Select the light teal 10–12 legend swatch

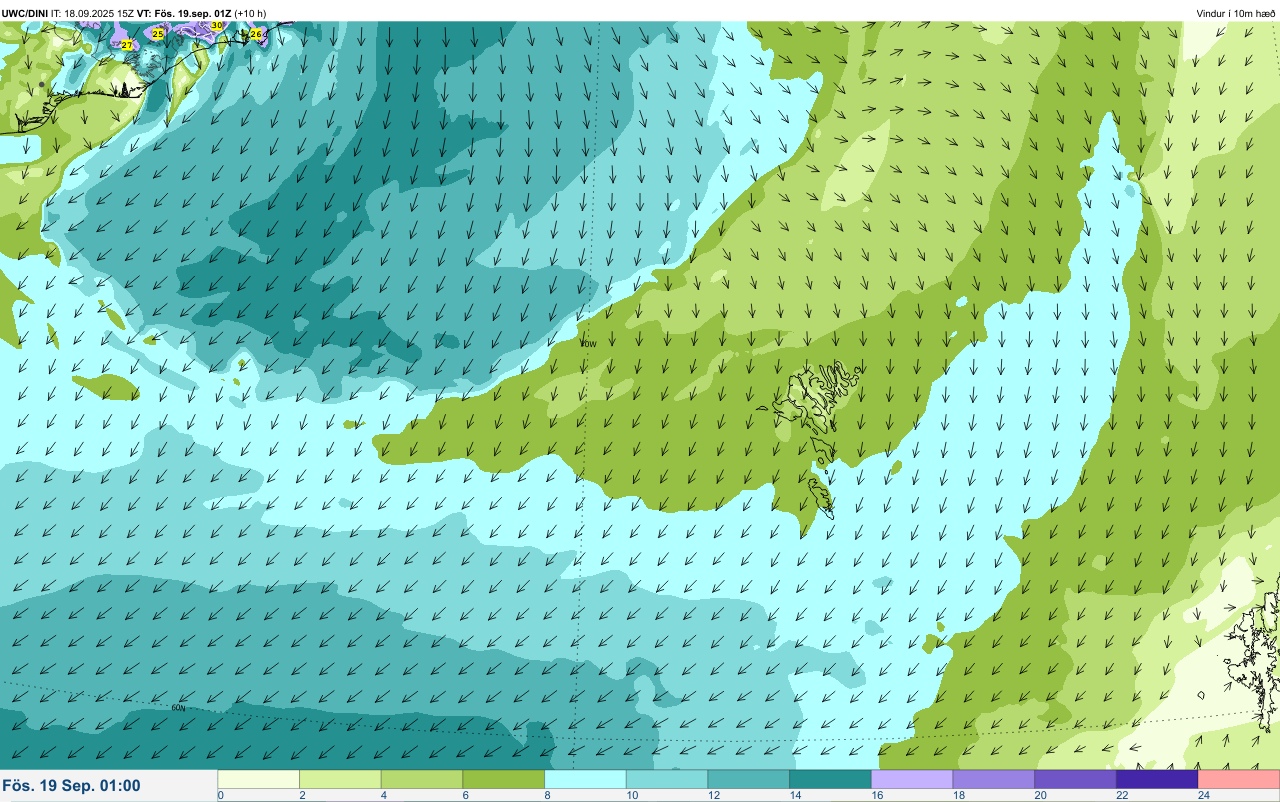pos(667,779)
